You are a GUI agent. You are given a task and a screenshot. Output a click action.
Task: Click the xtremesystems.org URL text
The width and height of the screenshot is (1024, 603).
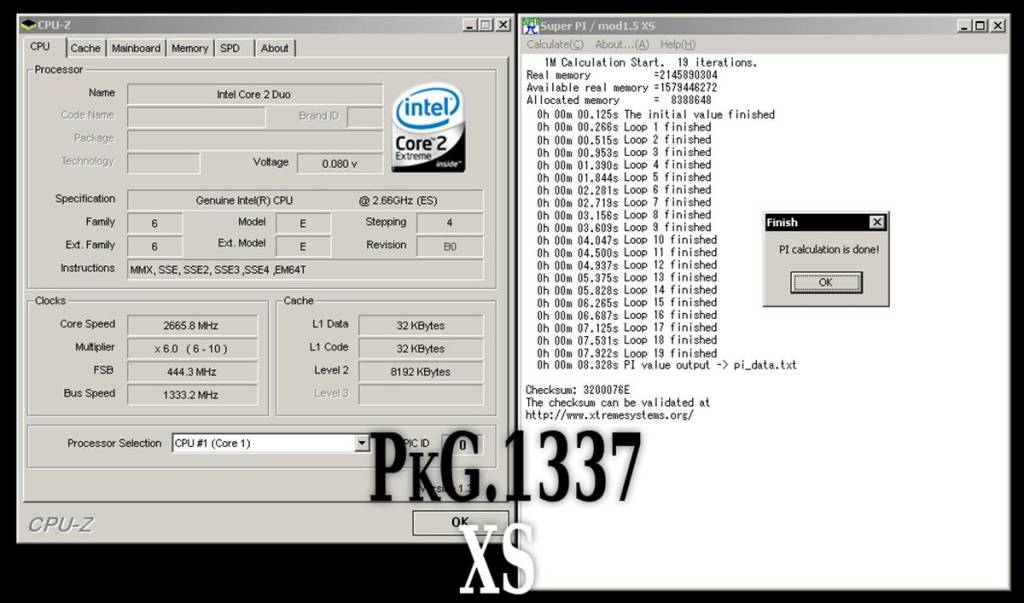click(x=609, y=415)
